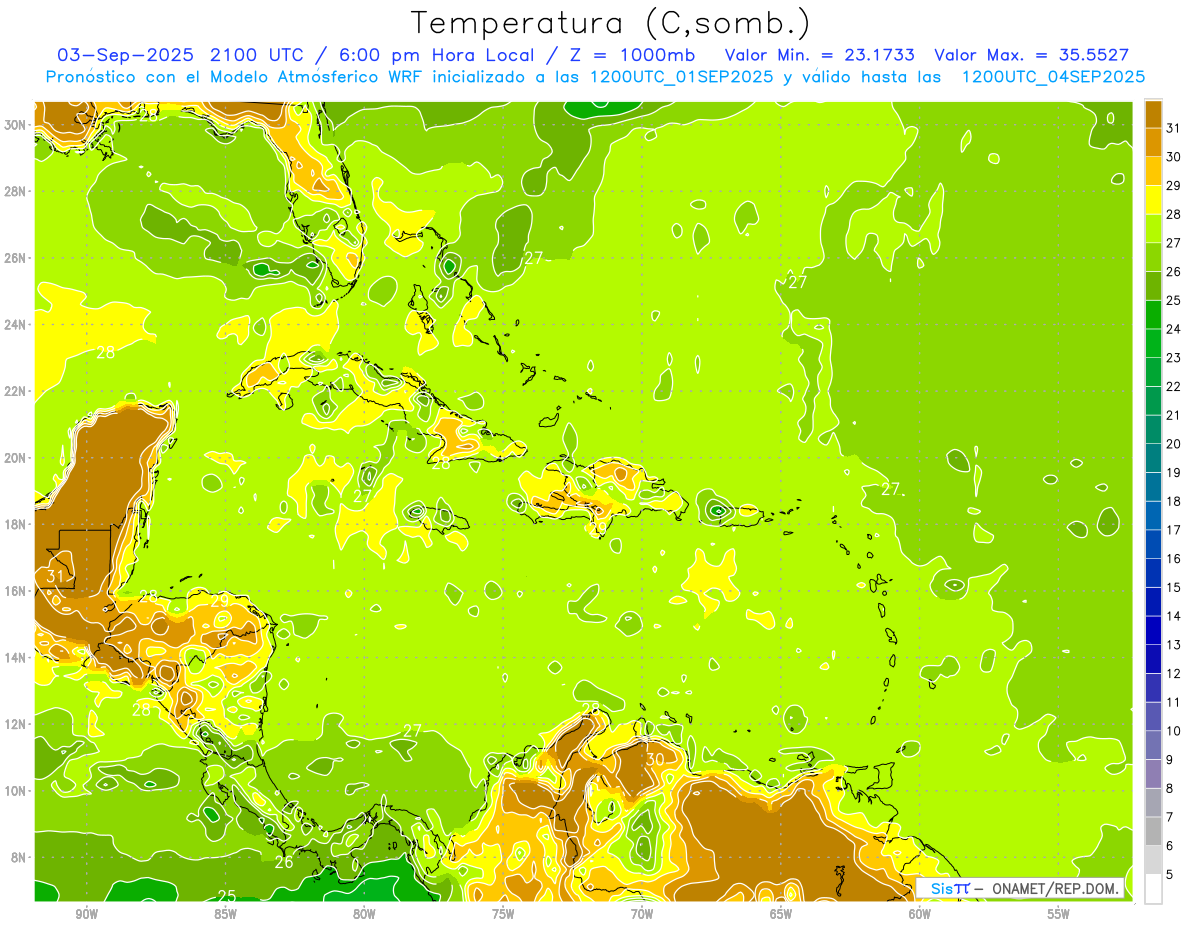The height and width of the screenshot is (927, 1200).
Task: Click the 'Valor Min. = 23.1733' text
Action: pyautogui.click(x=820, y=55)
